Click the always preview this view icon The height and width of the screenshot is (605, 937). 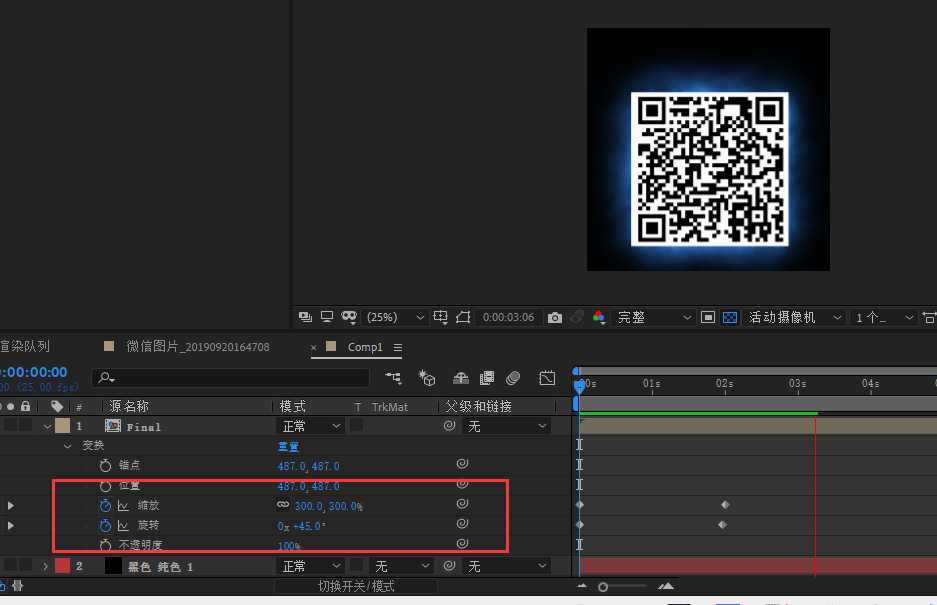[305, 317]
